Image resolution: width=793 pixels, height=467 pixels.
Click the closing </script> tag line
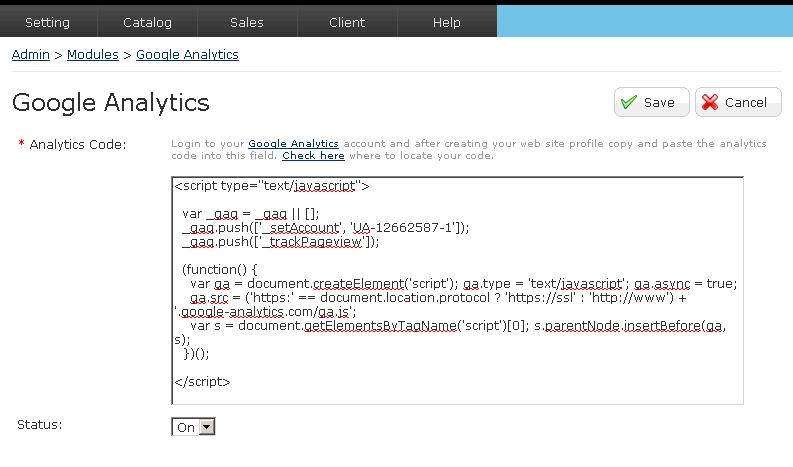click(202, 381)
